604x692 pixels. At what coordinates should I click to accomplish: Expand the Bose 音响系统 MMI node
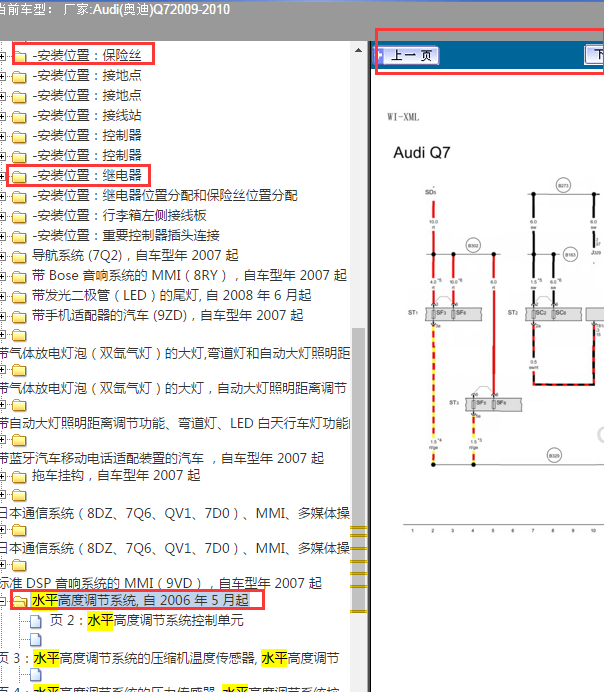click(3, 277)
